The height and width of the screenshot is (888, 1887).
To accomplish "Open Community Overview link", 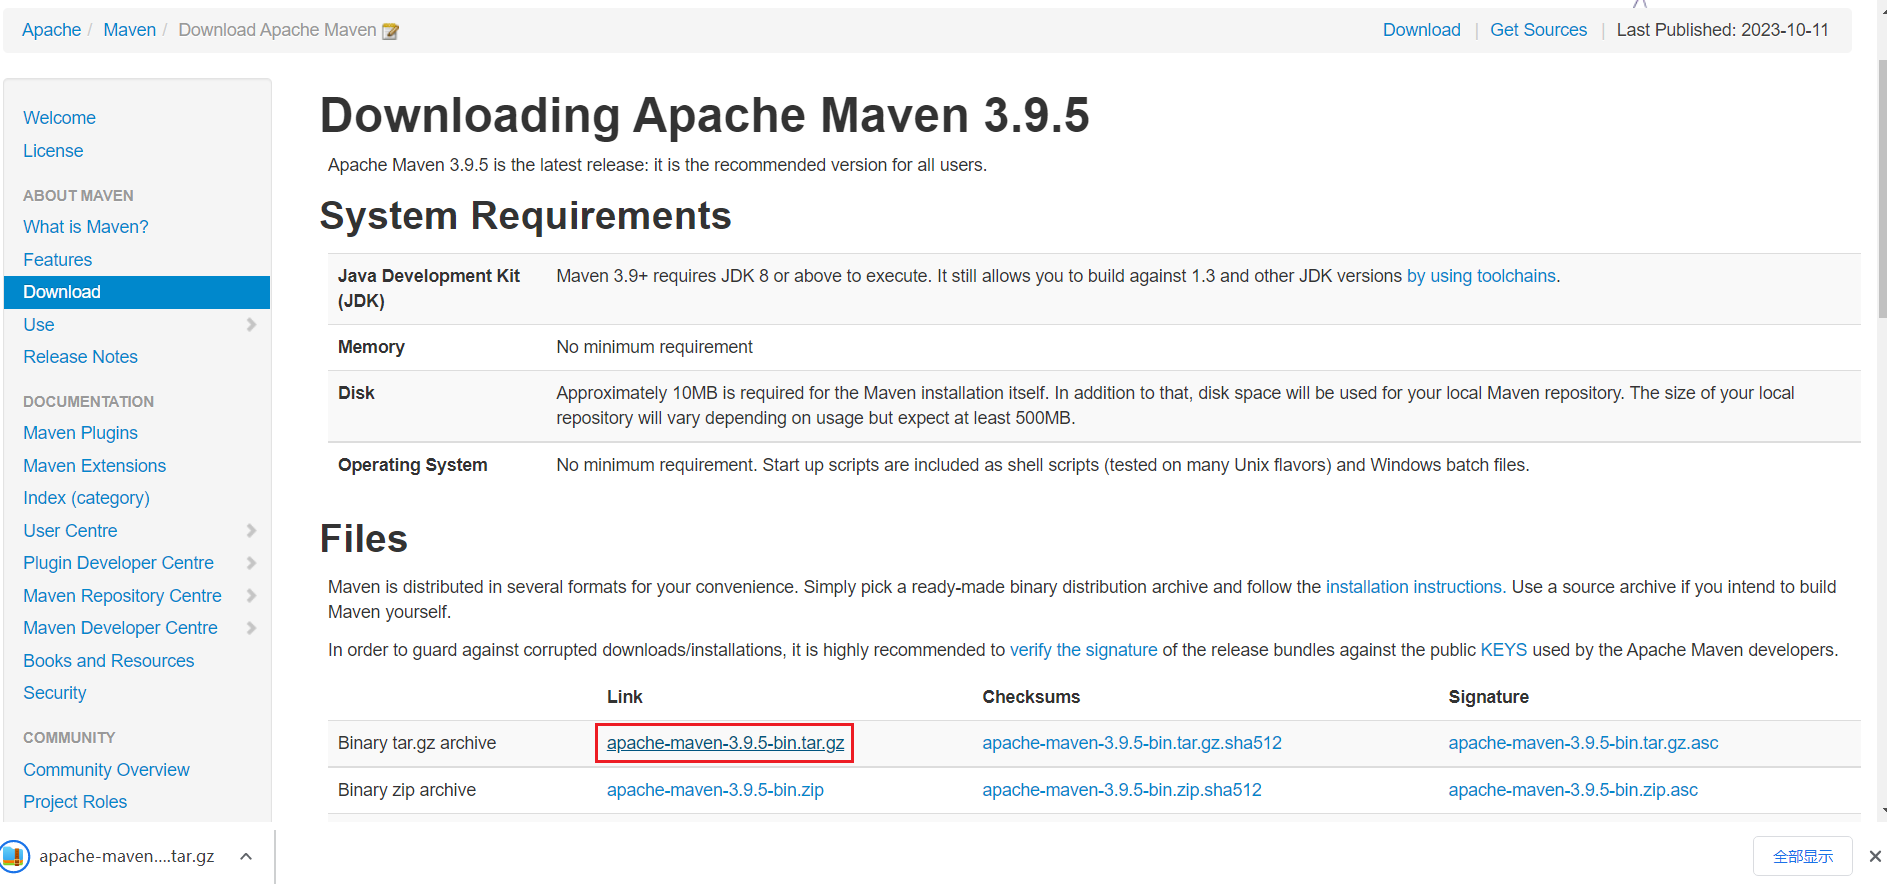I will pyautogui.click(x=106, y=770).
